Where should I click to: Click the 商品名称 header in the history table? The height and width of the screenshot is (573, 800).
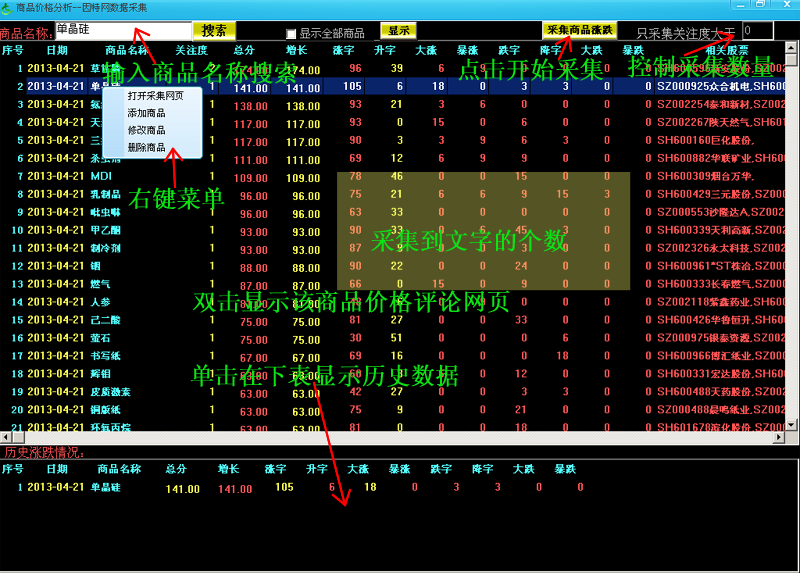click(119, 469)
